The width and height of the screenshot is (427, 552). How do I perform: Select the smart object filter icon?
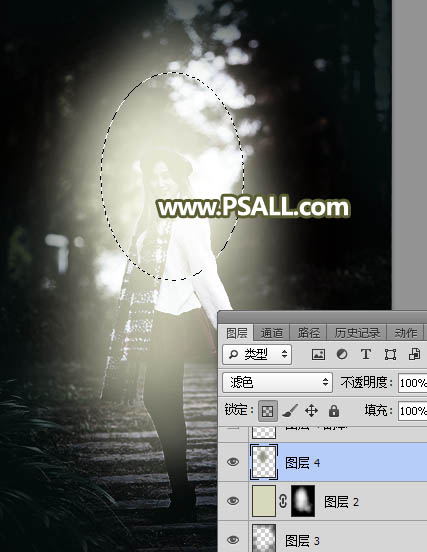tap(414, 354)
